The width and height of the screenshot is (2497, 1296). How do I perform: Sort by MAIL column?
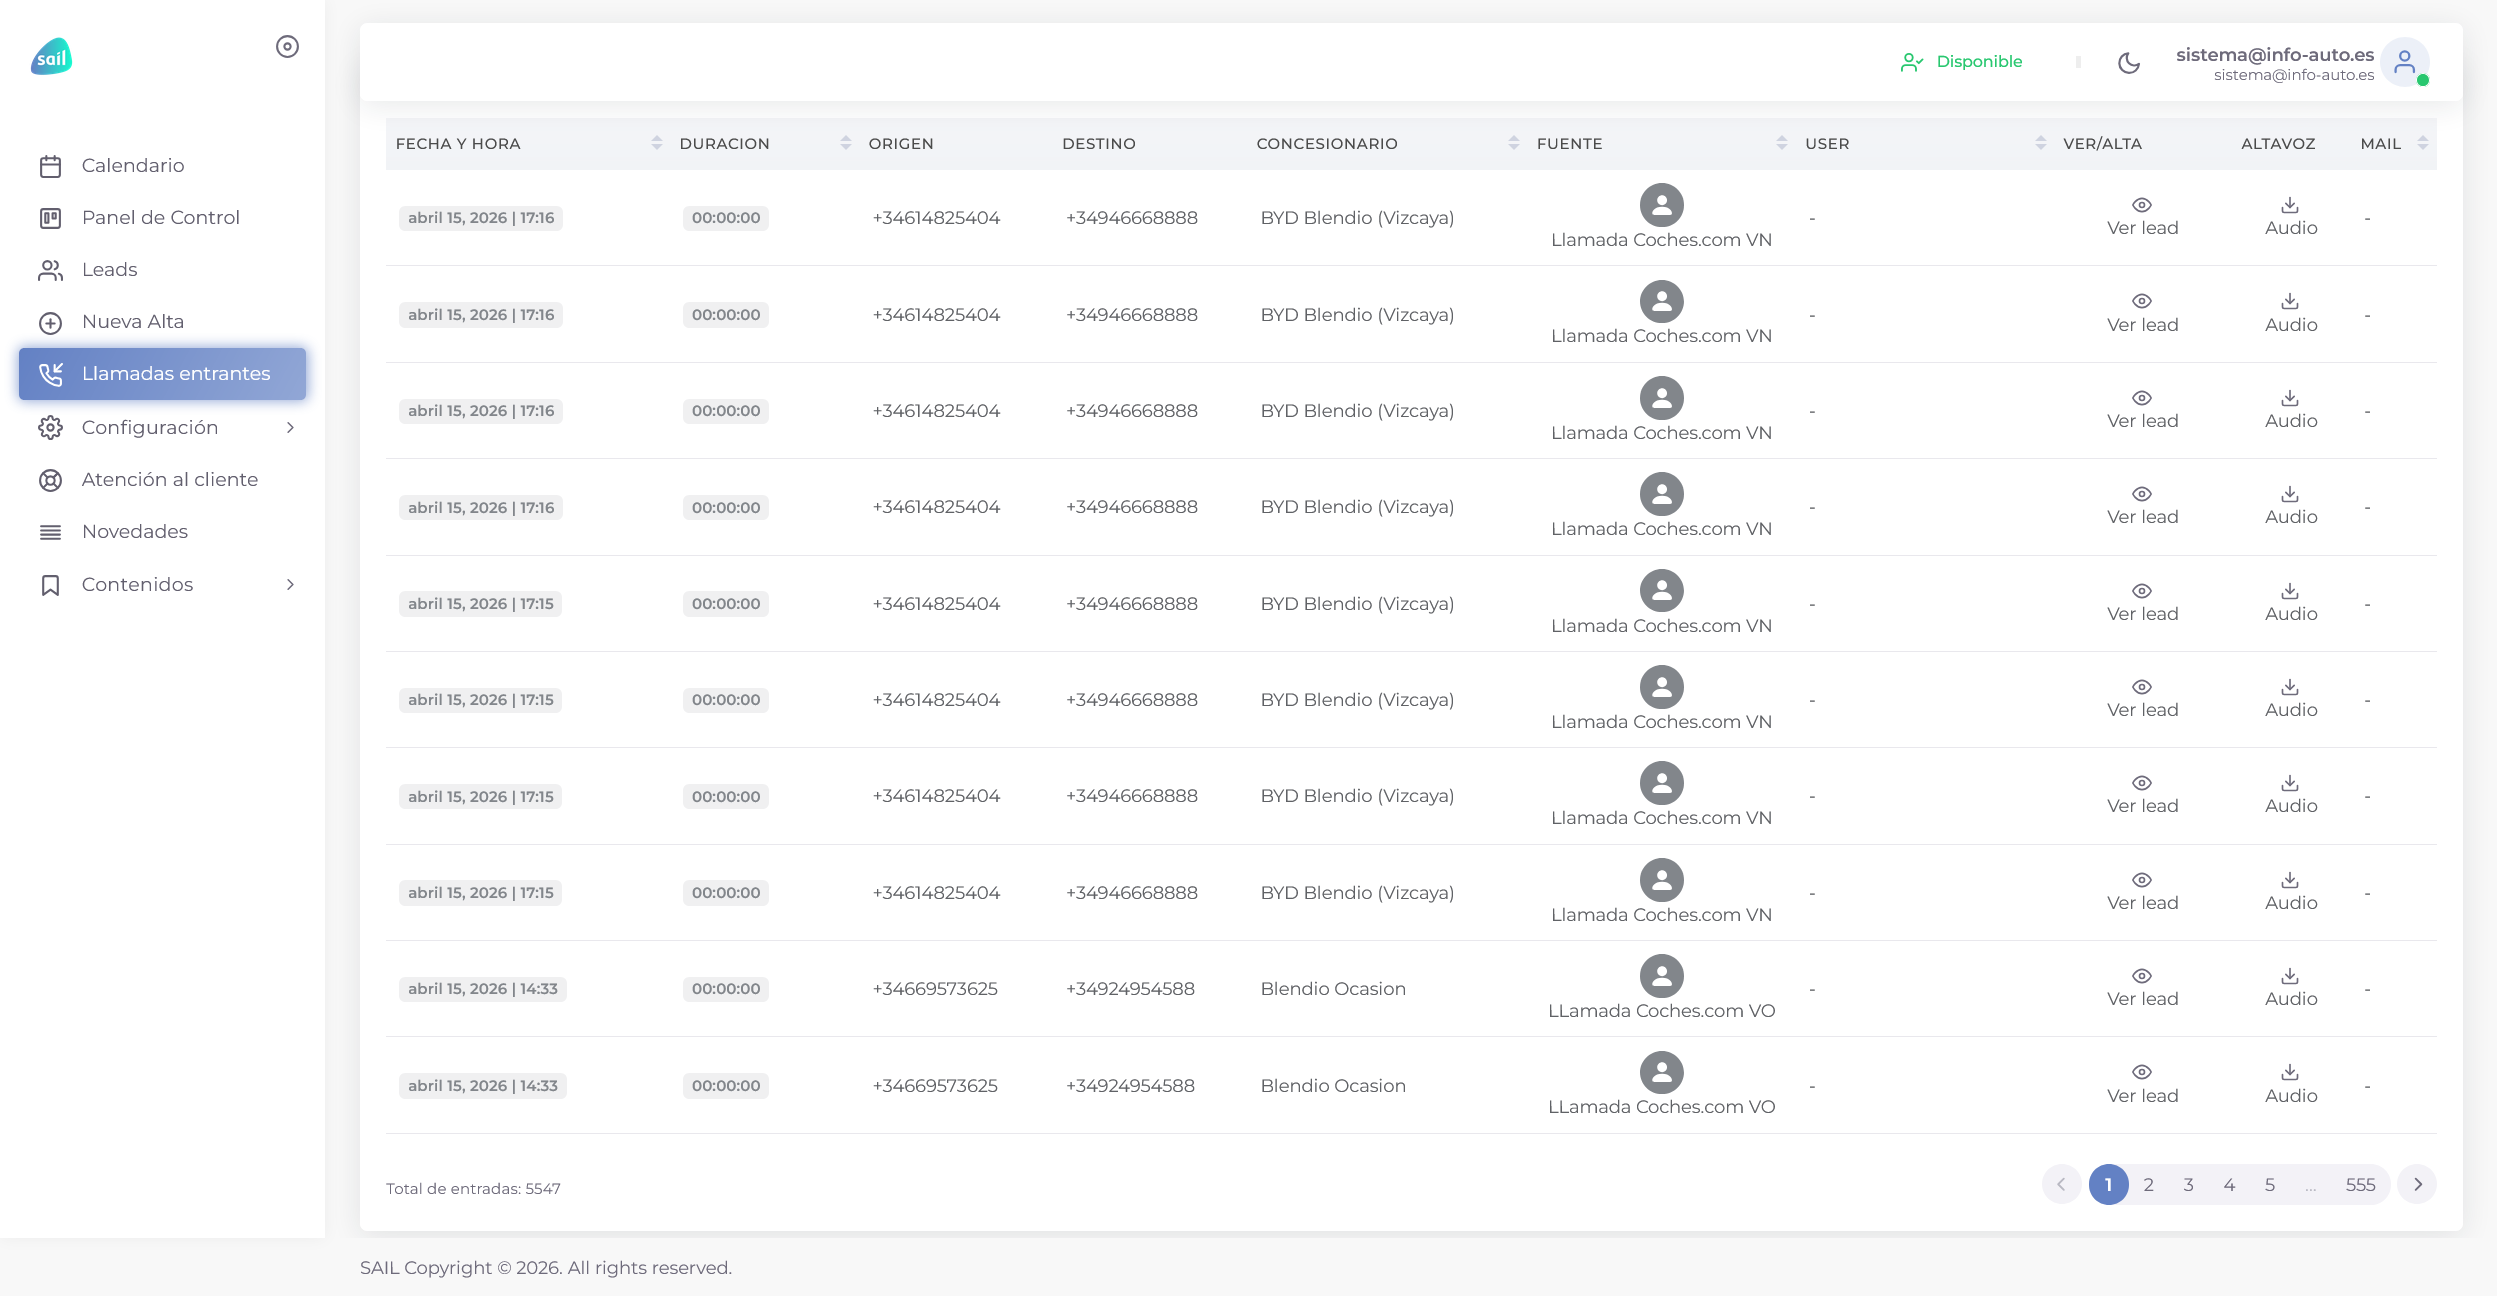pyautogui.click(x=2423, y=143)
